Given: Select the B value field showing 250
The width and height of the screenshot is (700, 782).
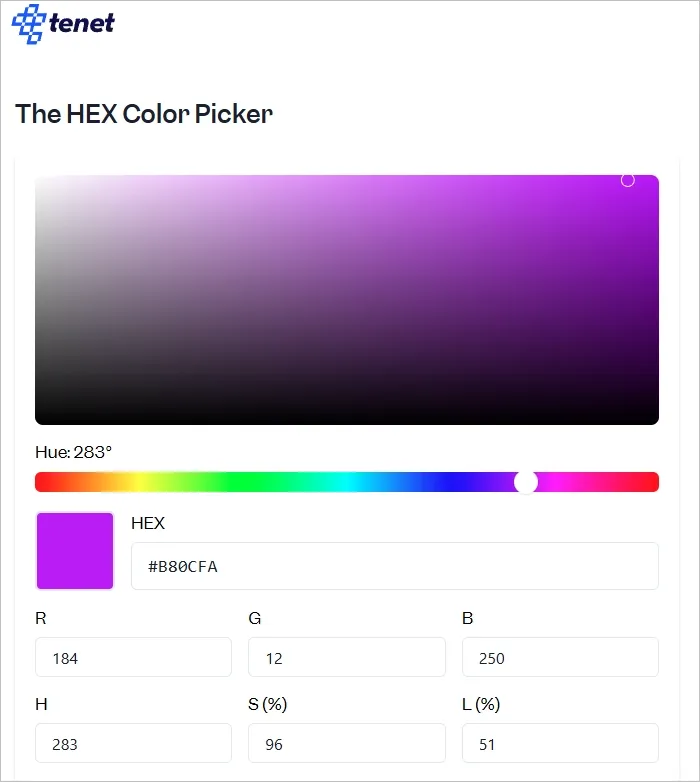Looking at the screenshot, I should click(560, 658).
